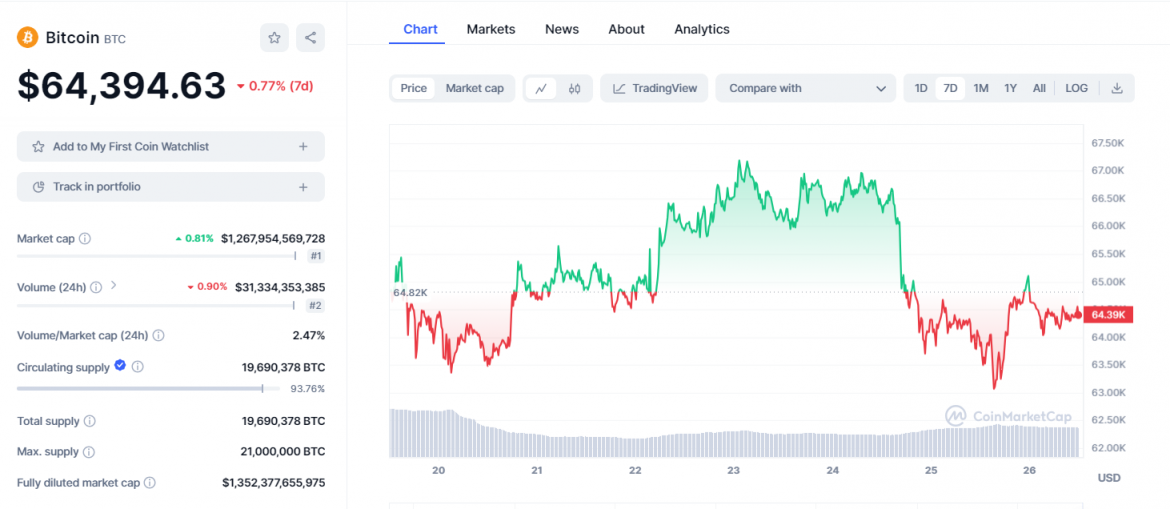
Task: Click Track in portfolio button
Action: tap(171, 187)
